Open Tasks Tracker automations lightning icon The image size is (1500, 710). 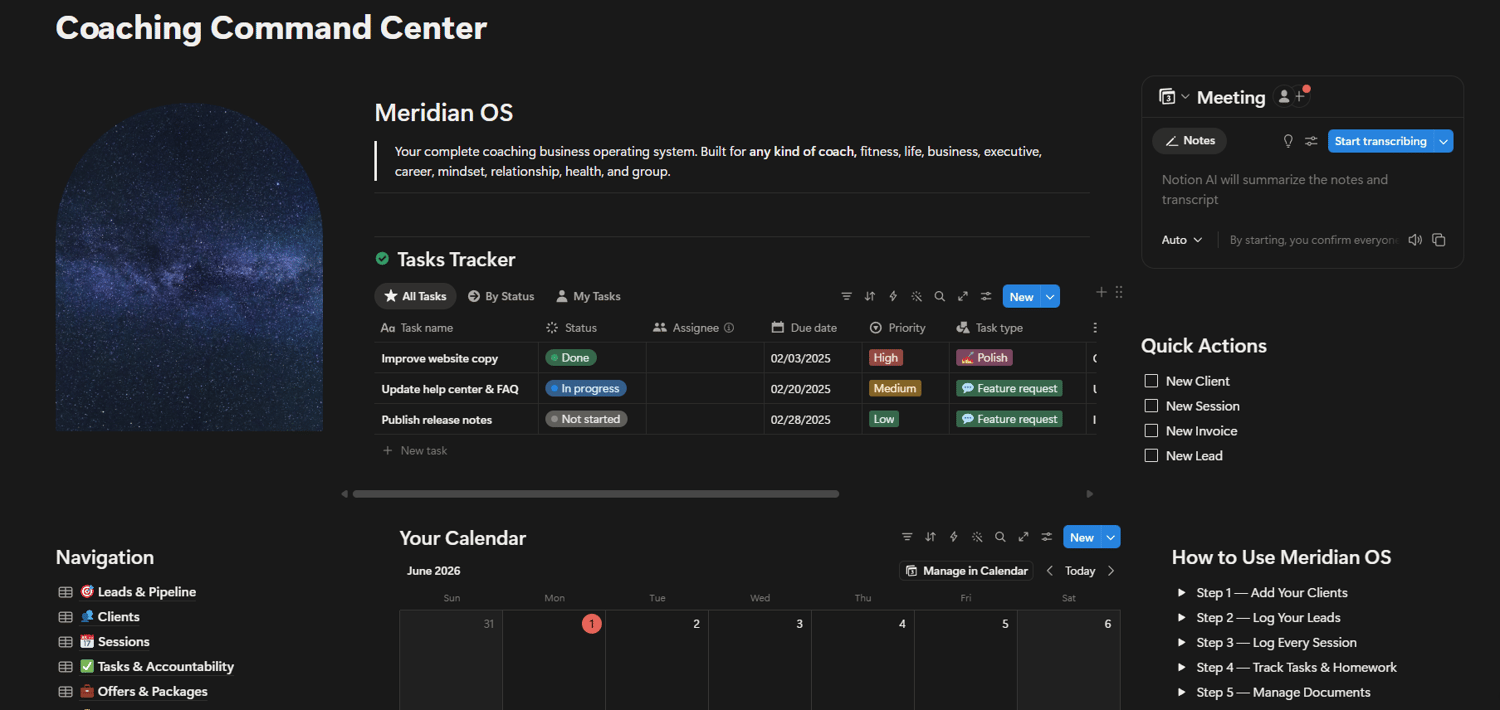[x=893, y=296]
